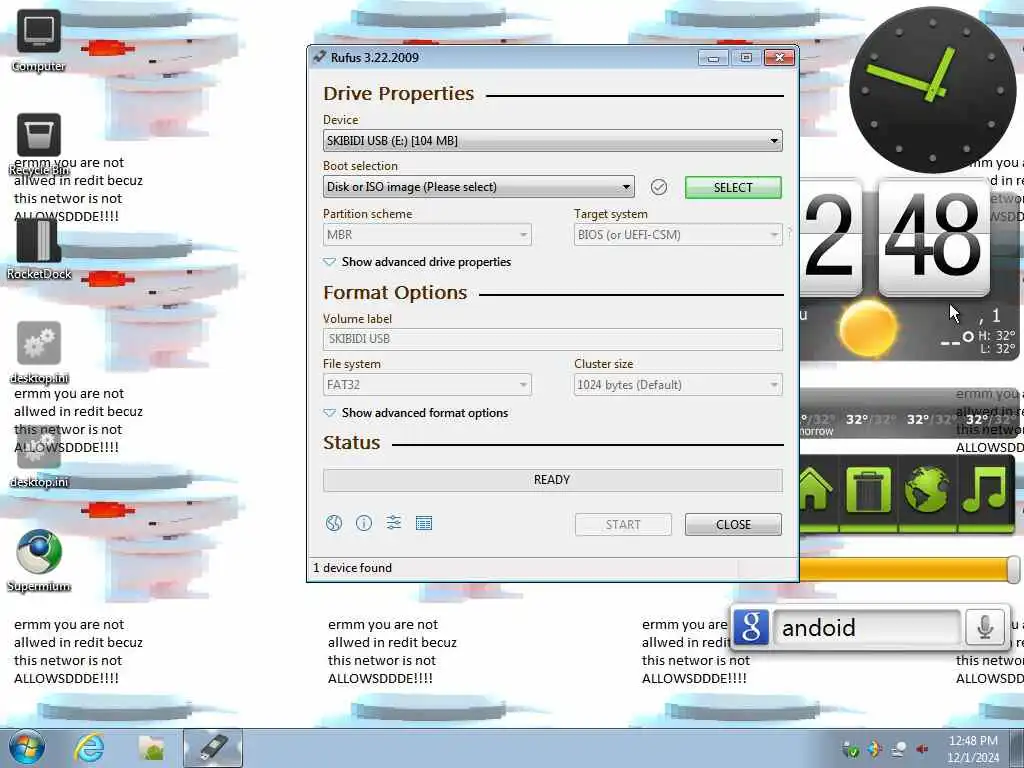Click the checksum checkmark icon beside SELECT
Screen dimensions: 1024x768
[659, 187]
